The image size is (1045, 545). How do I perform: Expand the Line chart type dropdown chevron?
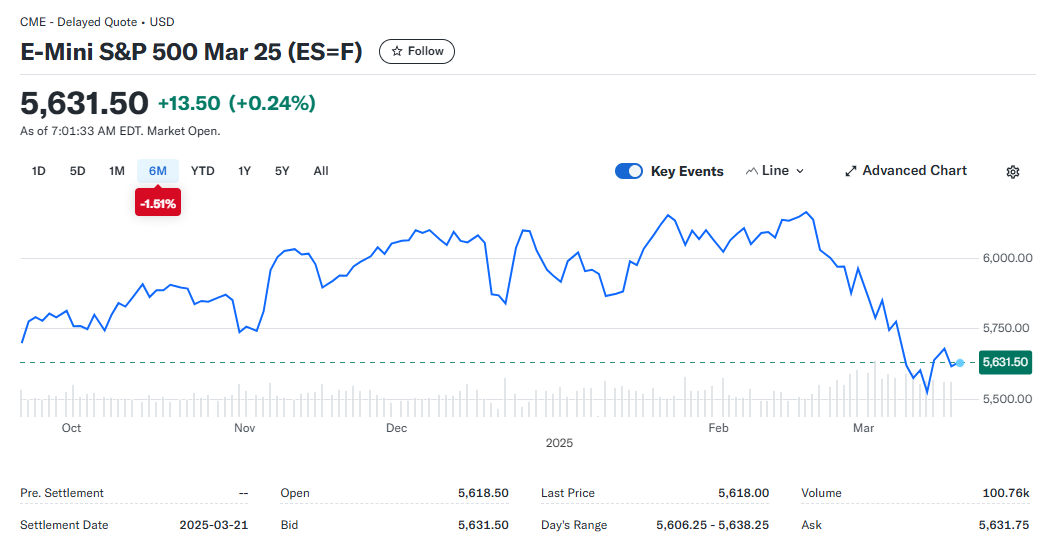[x=800, y=171]
